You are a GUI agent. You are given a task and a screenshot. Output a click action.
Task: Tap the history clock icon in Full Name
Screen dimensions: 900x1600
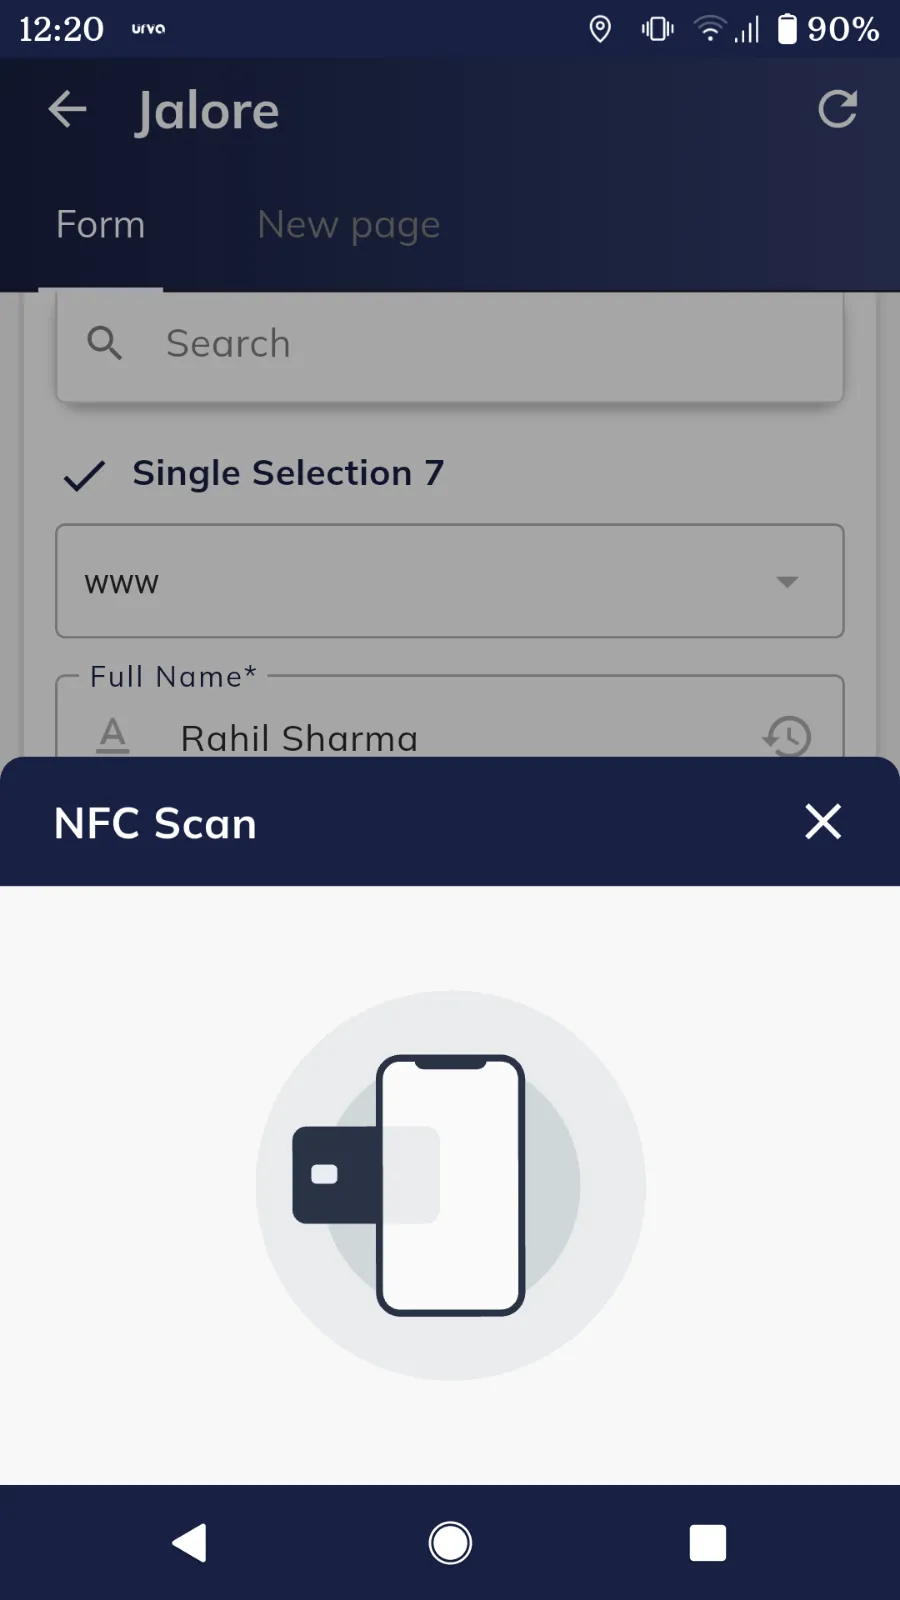click(787, 737)
